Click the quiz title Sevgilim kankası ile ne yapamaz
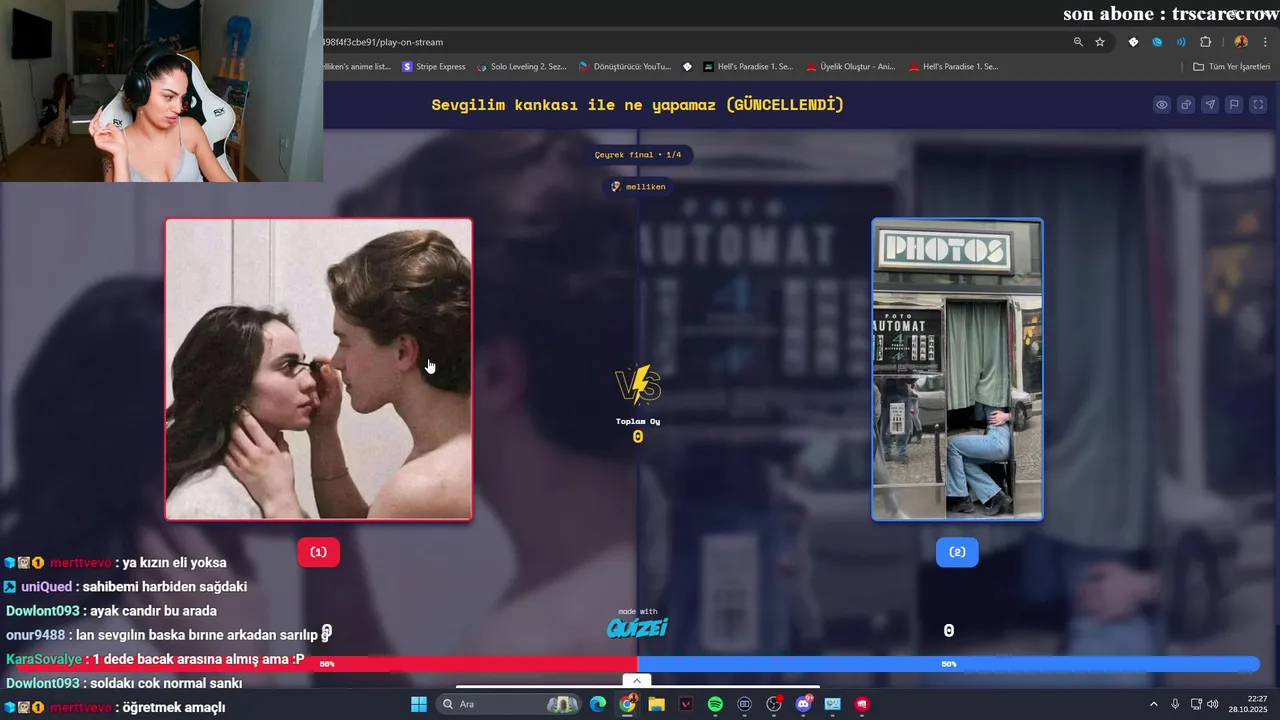Image resolution: width=1280 pixels, height=720 pixels. [x=638, y=105]
